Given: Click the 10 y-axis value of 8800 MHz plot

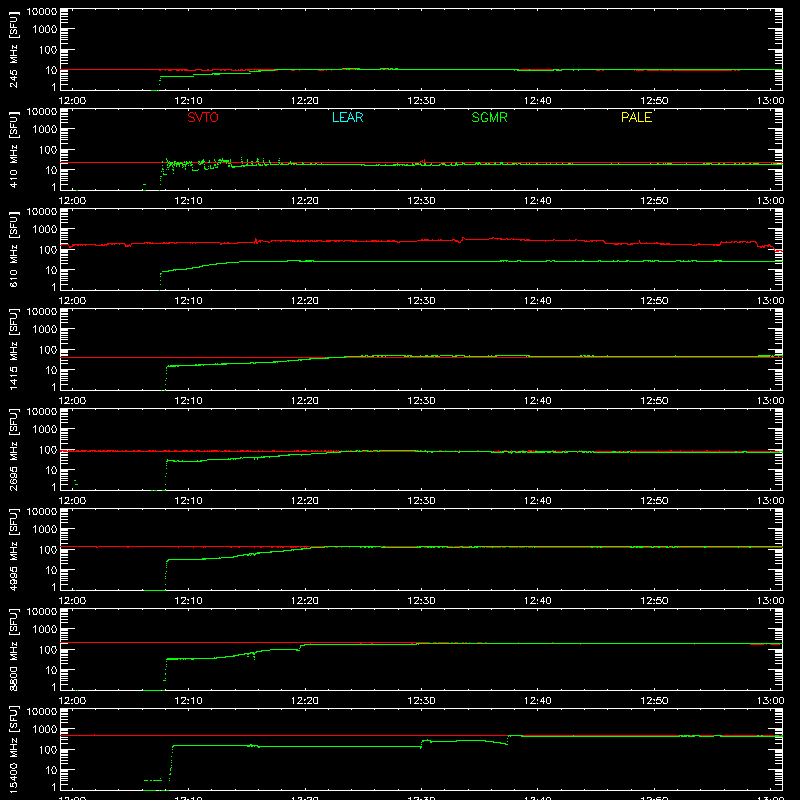Looking at the screenshot, I should [x=52, y=670].
